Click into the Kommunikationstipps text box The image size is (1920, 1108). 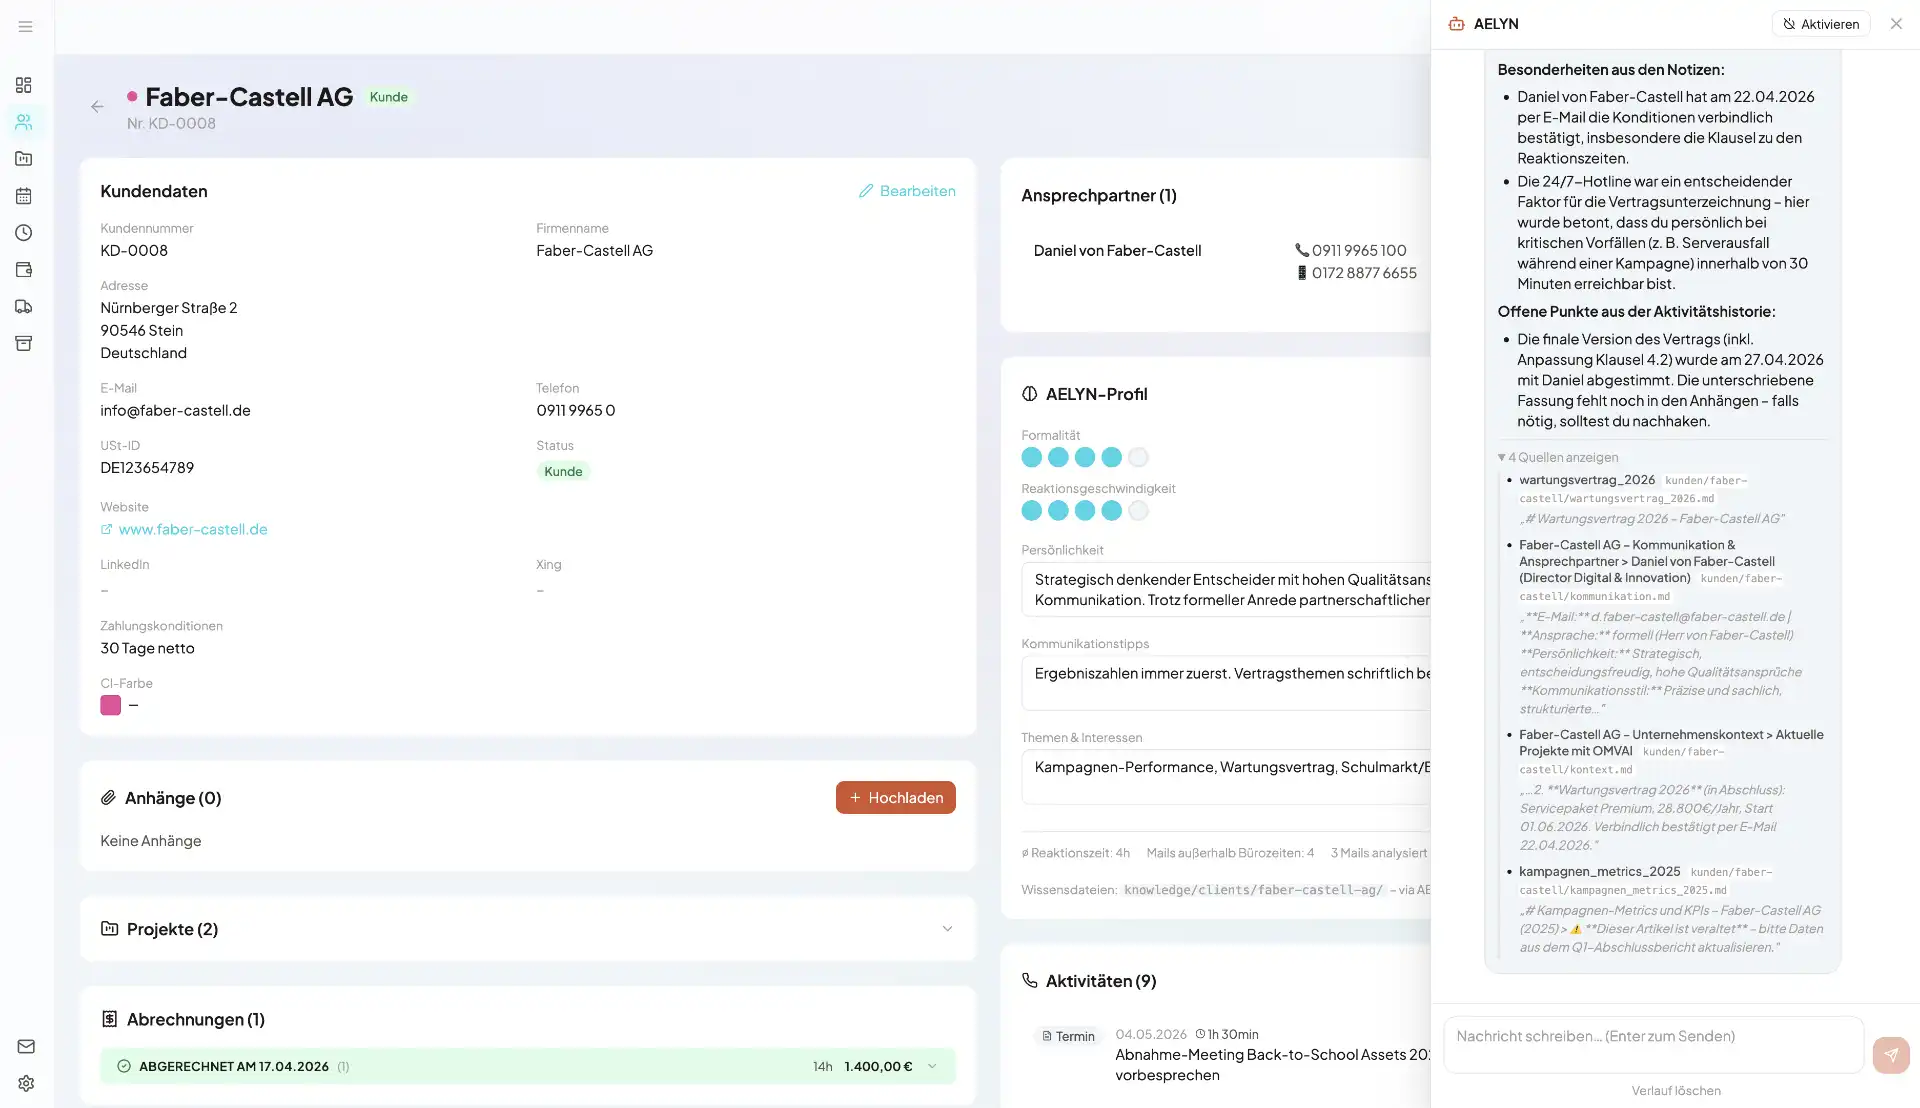(x=1226, y=683)
